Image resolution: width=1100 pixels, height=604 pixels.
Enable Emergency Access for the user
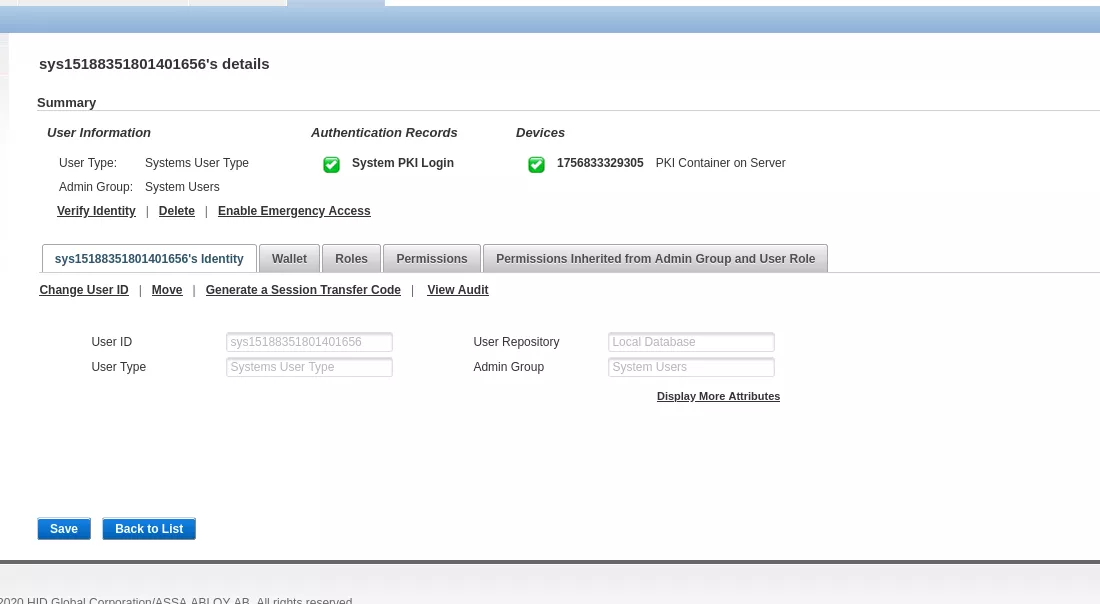[294, 211]
